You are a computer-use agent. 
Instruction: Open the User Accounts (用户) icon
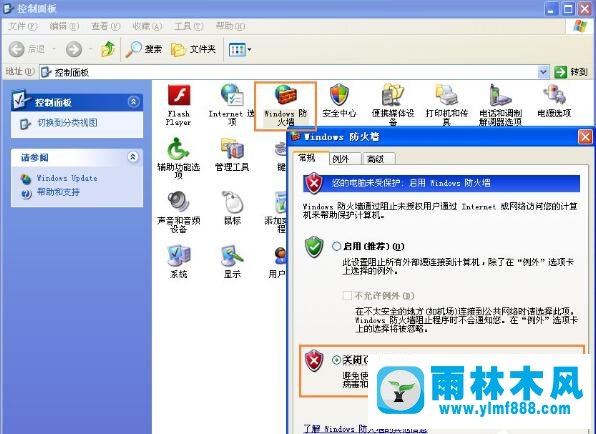pyautogui.click(x=277, y=261)
